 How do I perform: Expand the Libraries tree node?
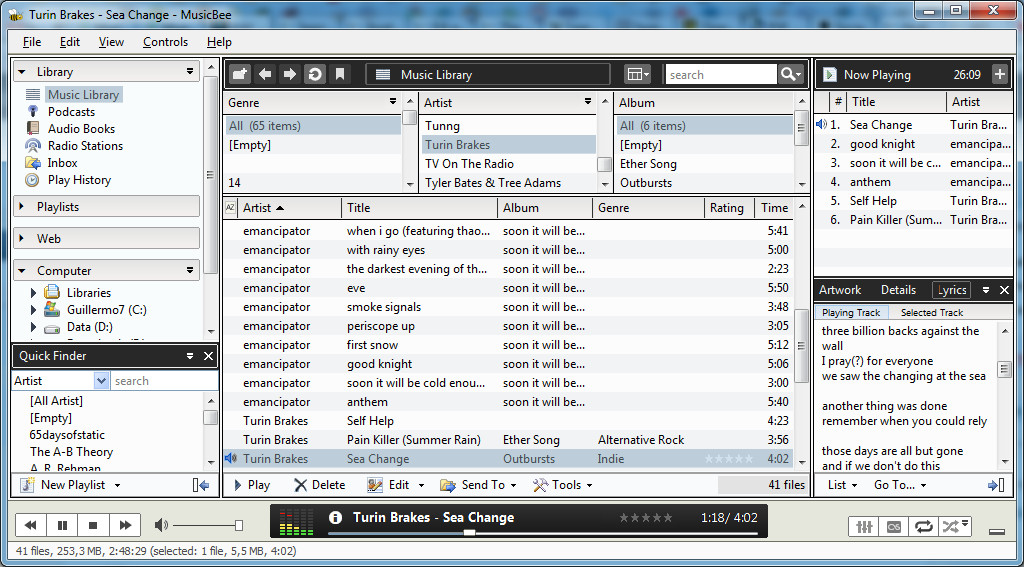click(x=34, y=293)
